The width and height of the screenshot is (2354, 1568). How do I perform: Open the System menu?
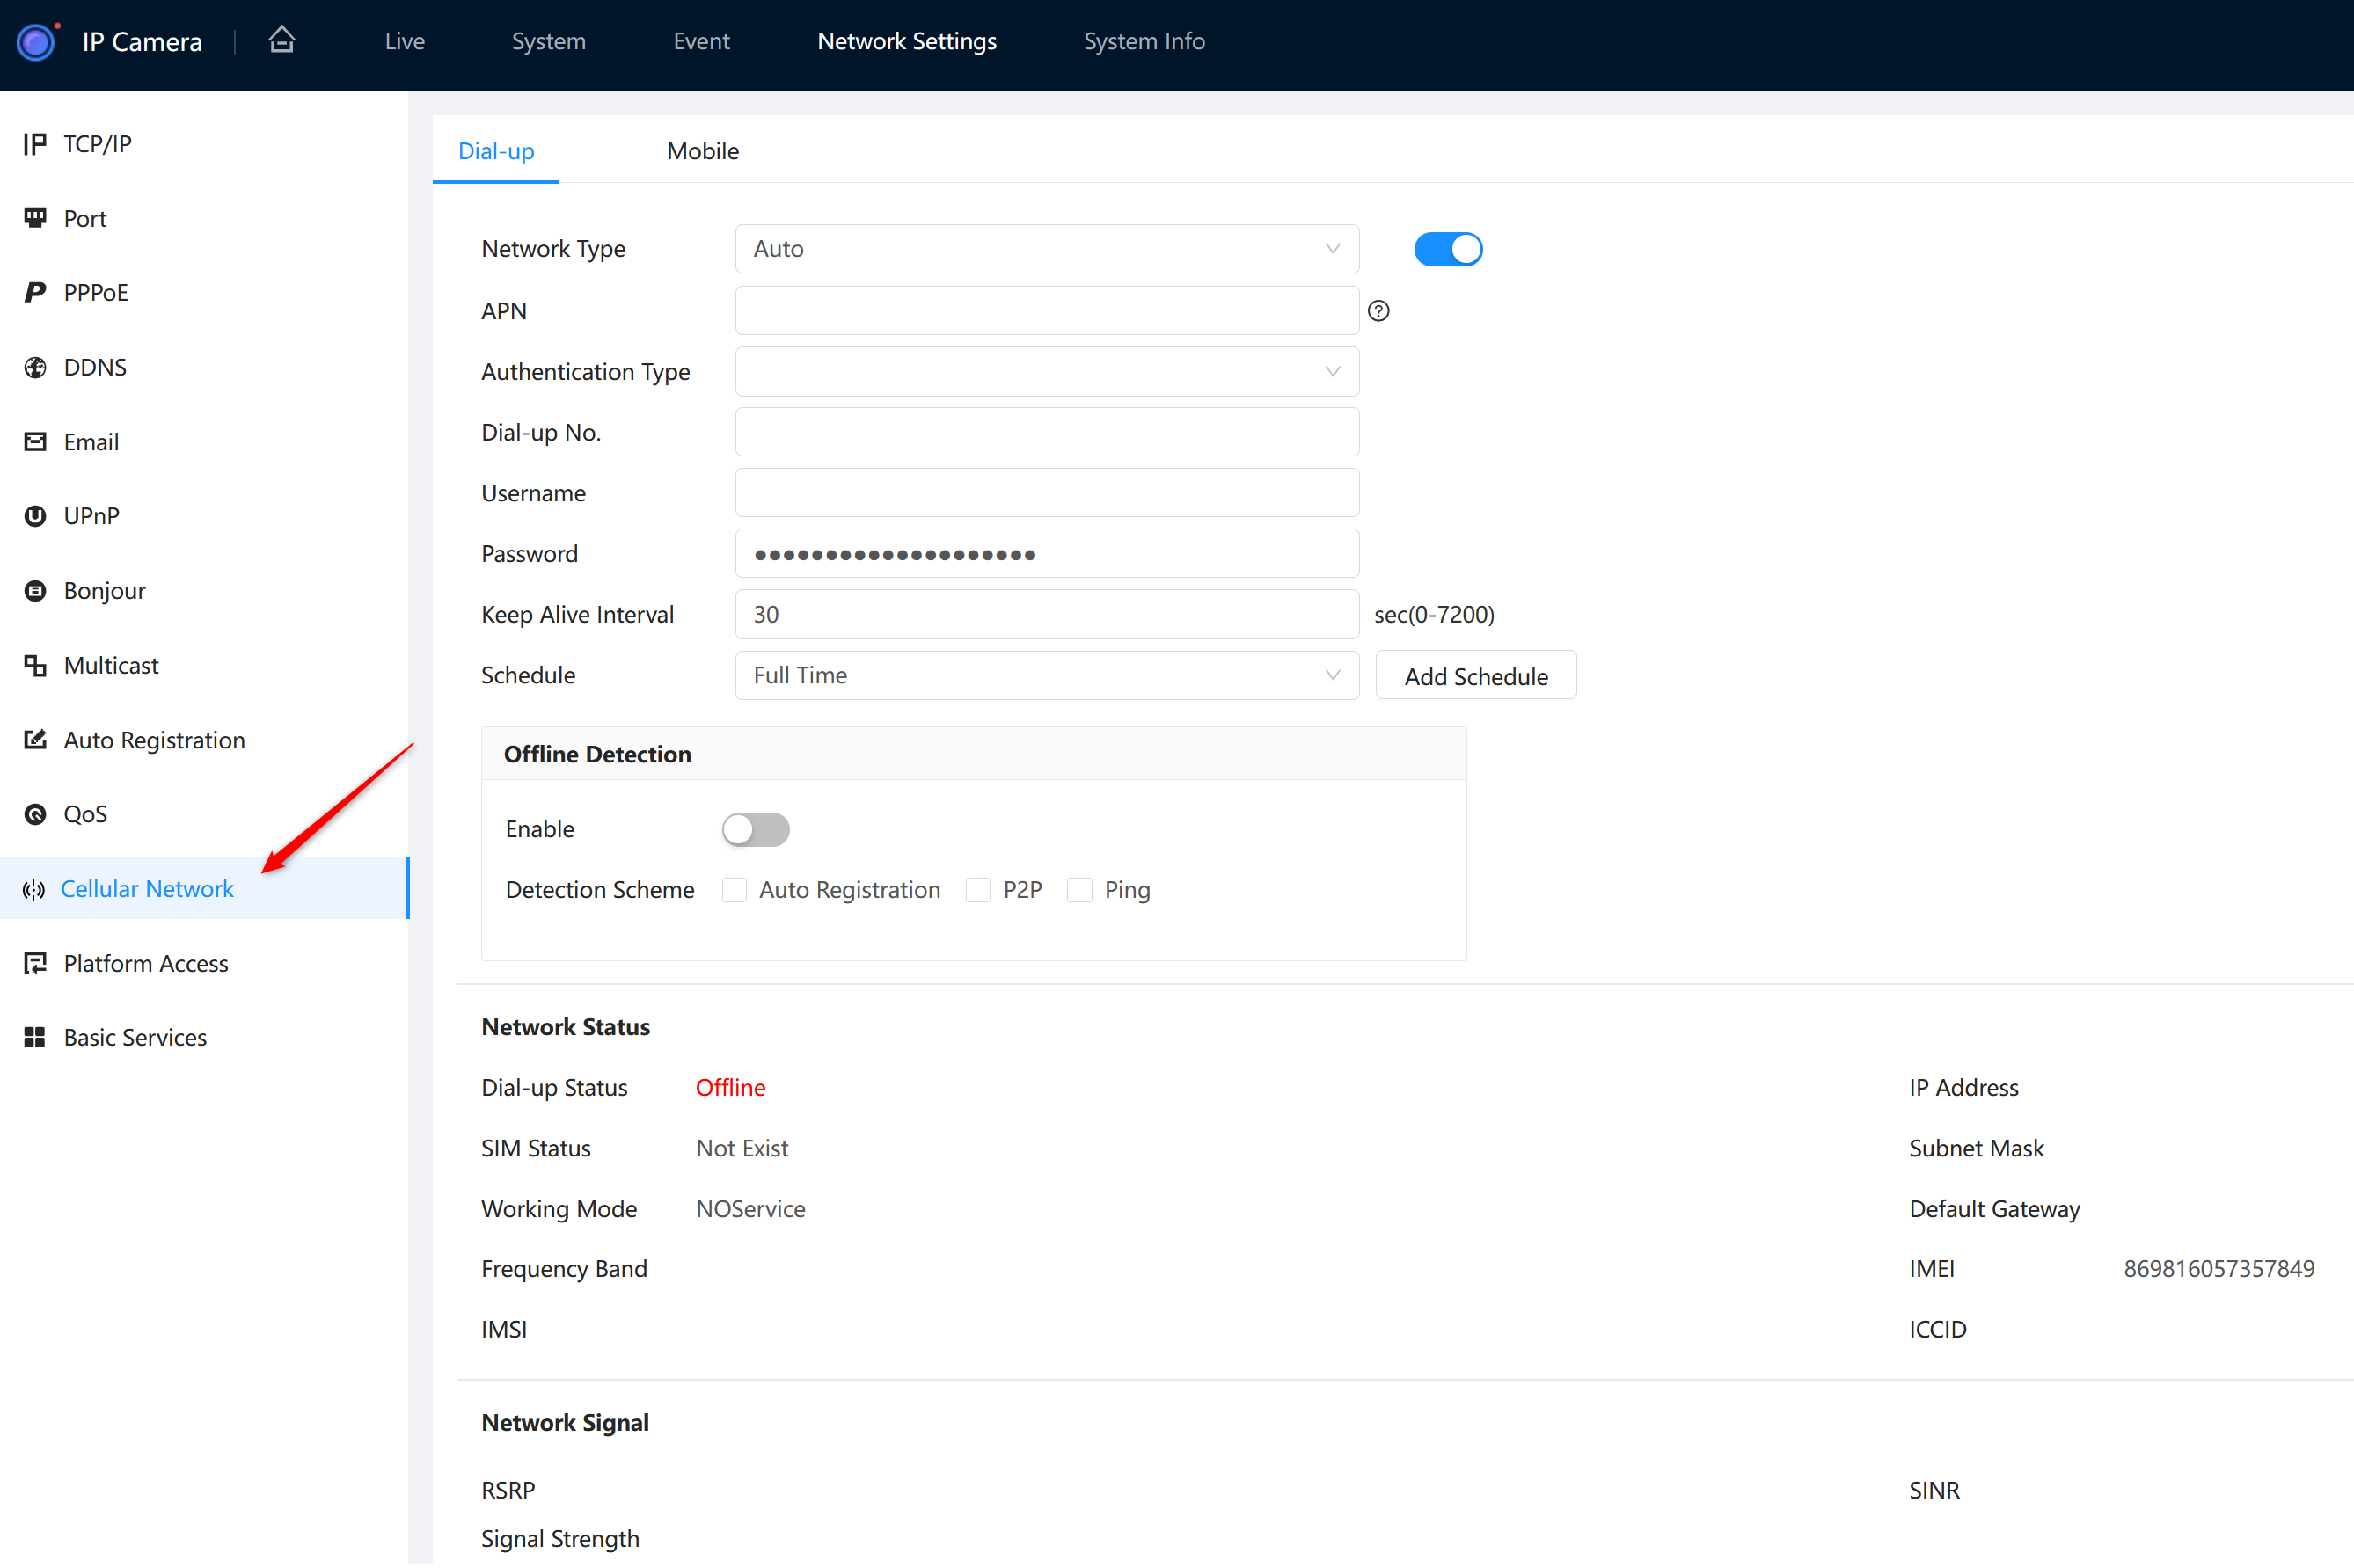pos(549,41)
